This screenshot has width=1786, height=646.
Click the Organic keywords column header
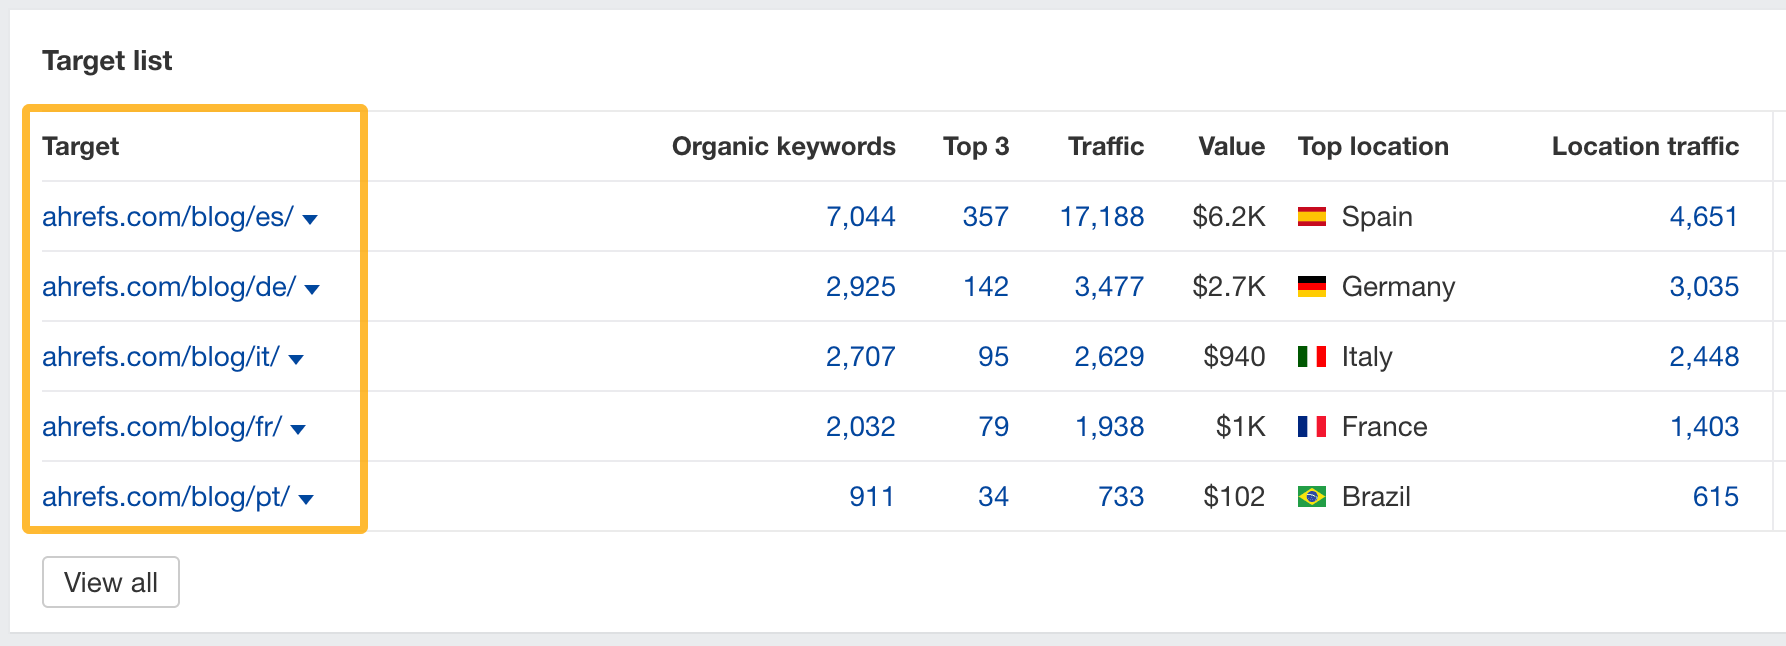point(783,147)
